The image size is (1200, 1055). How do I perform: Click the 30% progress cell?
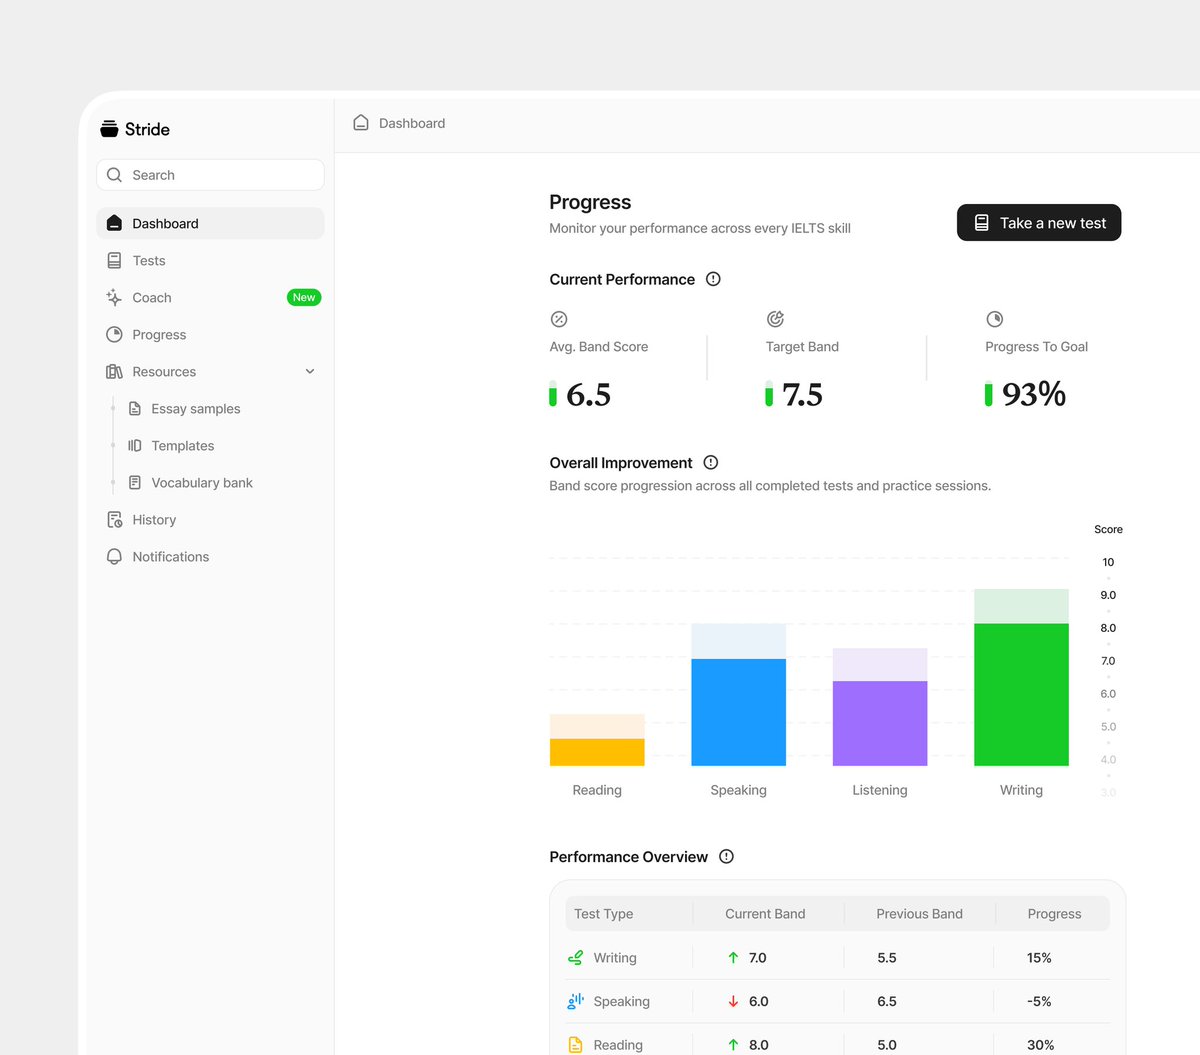coord(1040,1044)
